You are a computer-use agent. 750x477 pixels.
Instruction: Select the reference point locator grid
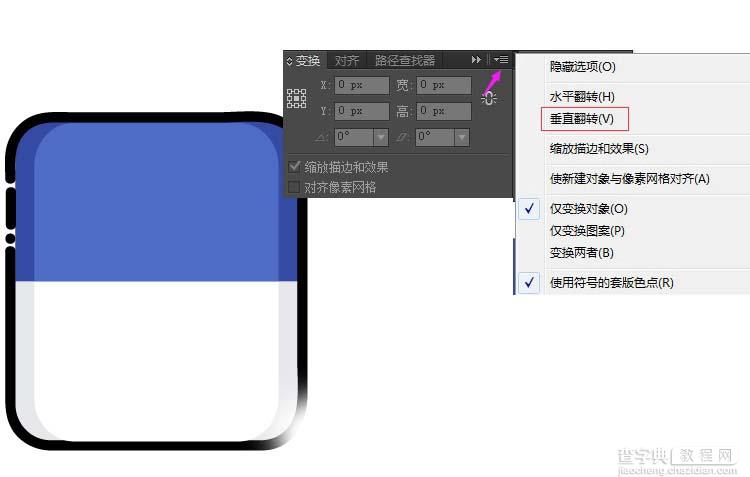(x=297, y=99)
